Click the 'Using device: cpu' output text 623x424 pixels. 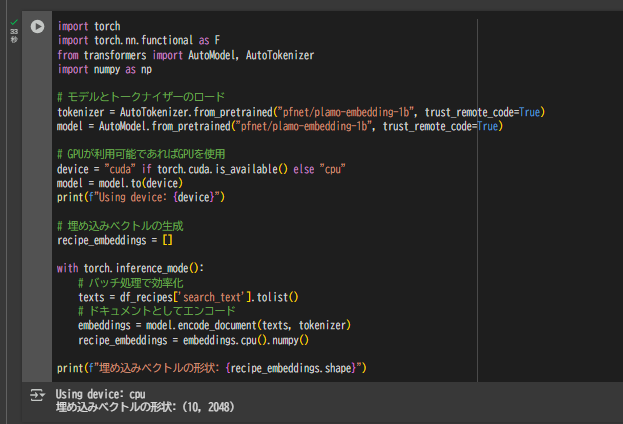point(101,394)
